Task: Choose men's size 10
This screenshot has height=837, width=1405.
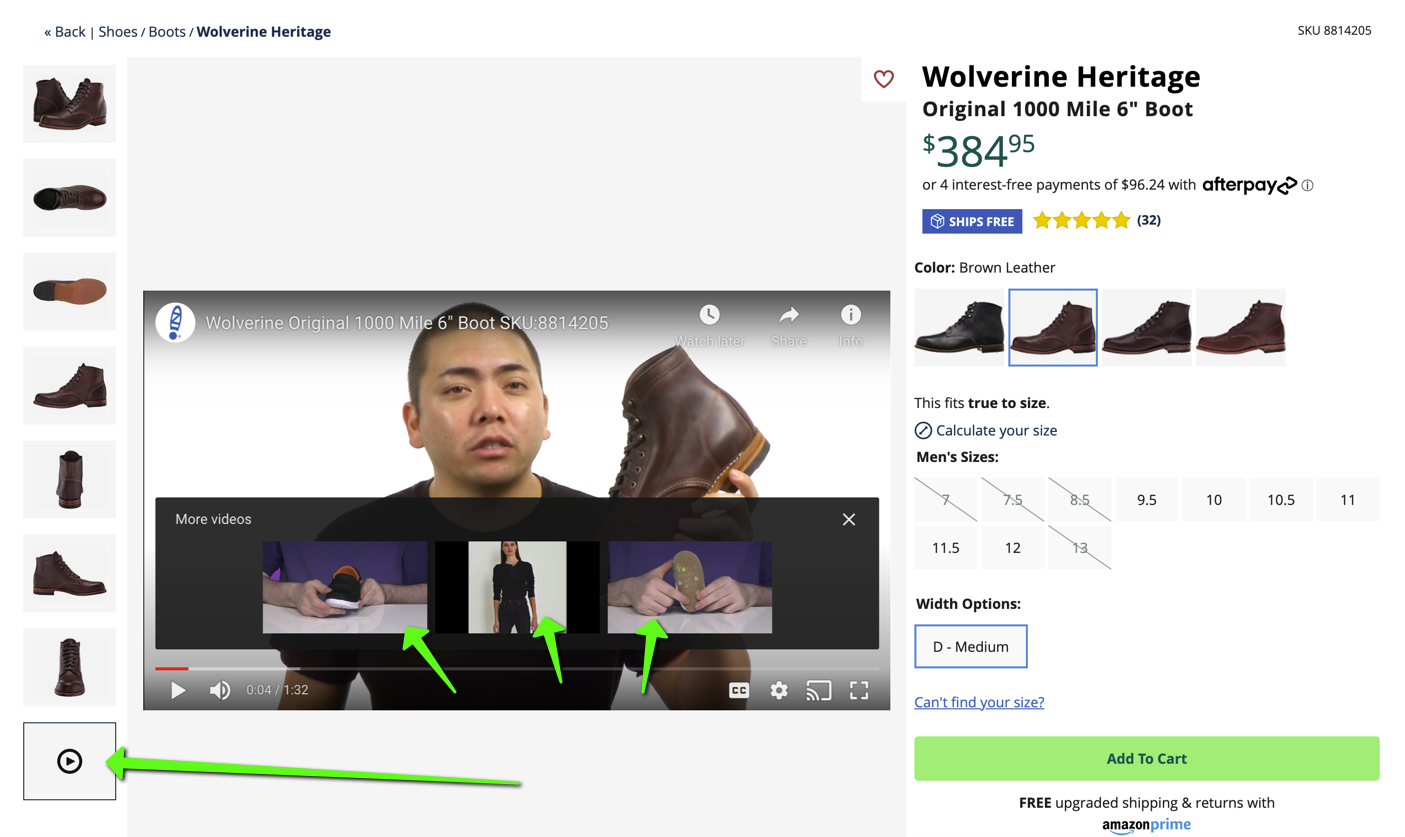Action: pyautogui.click(x=1214, y=499)
